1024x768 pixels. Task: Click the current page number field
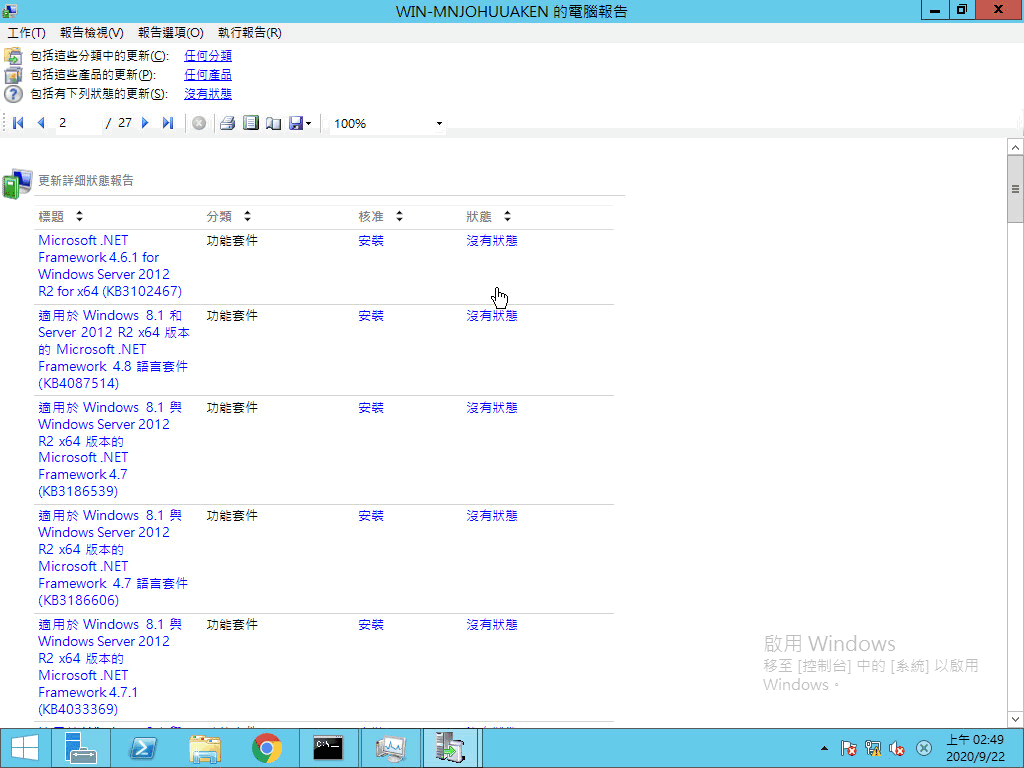point(78,123)
